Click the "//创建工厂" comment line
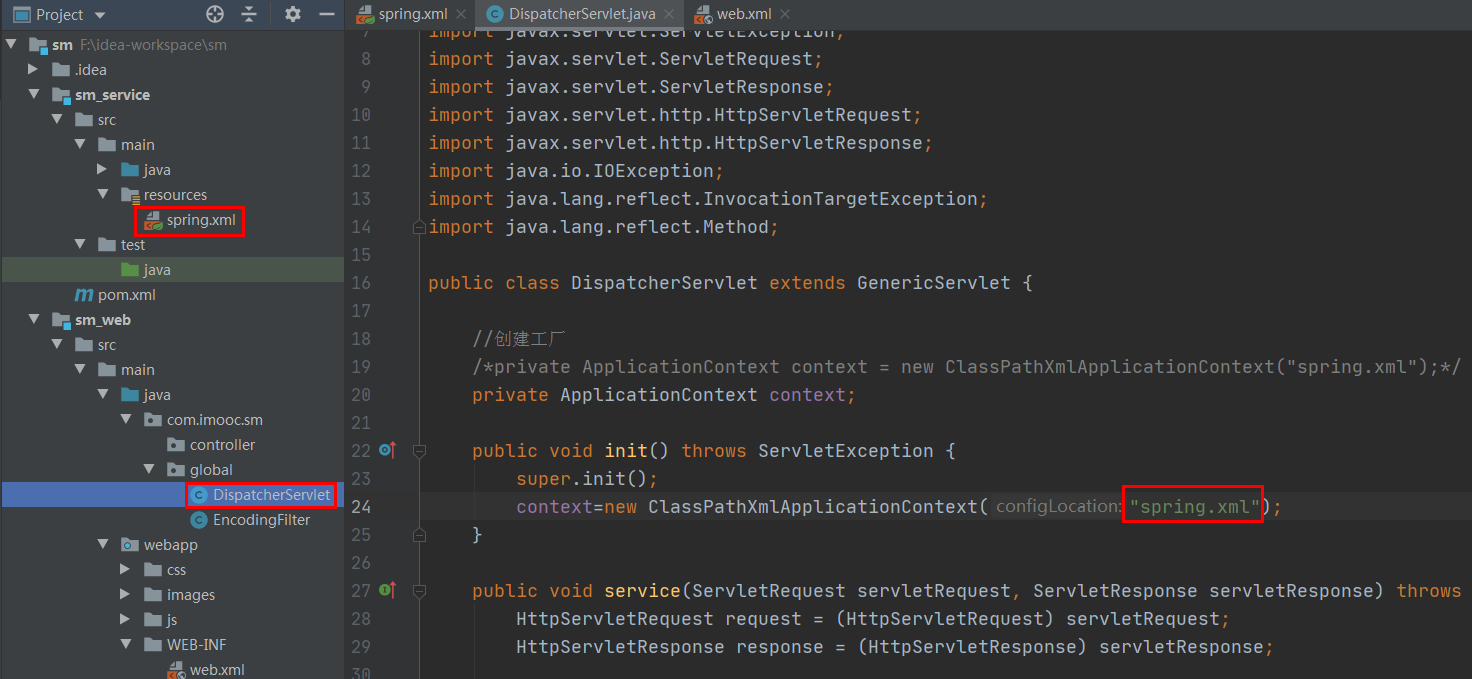The image size is (1472, 679). tap(520, 339)
